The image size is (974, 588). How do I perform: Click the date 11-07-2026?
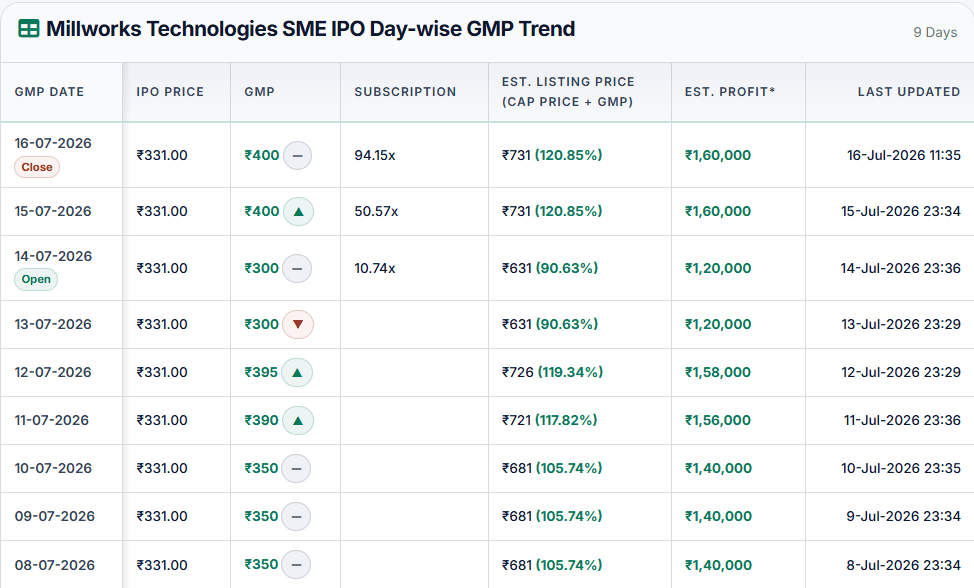tap(52, 420)
